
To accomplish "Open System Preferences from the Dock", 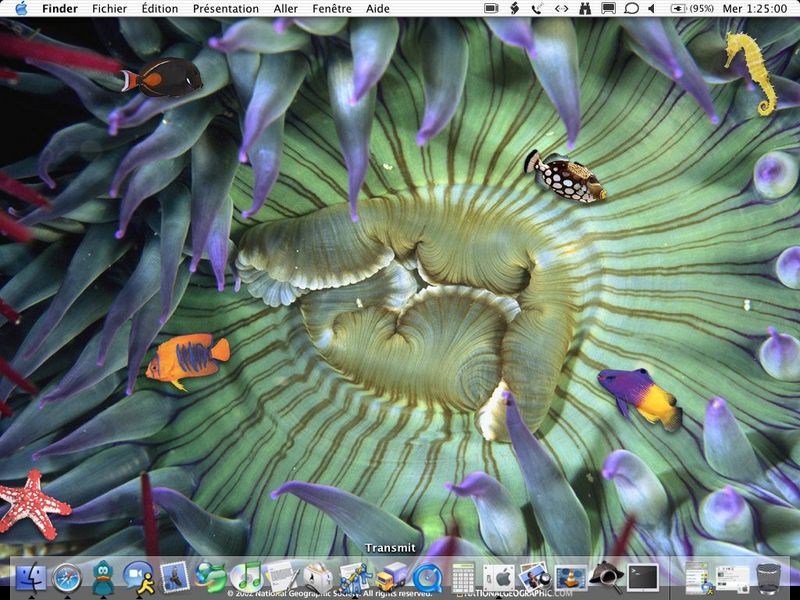I will (499, 579).
